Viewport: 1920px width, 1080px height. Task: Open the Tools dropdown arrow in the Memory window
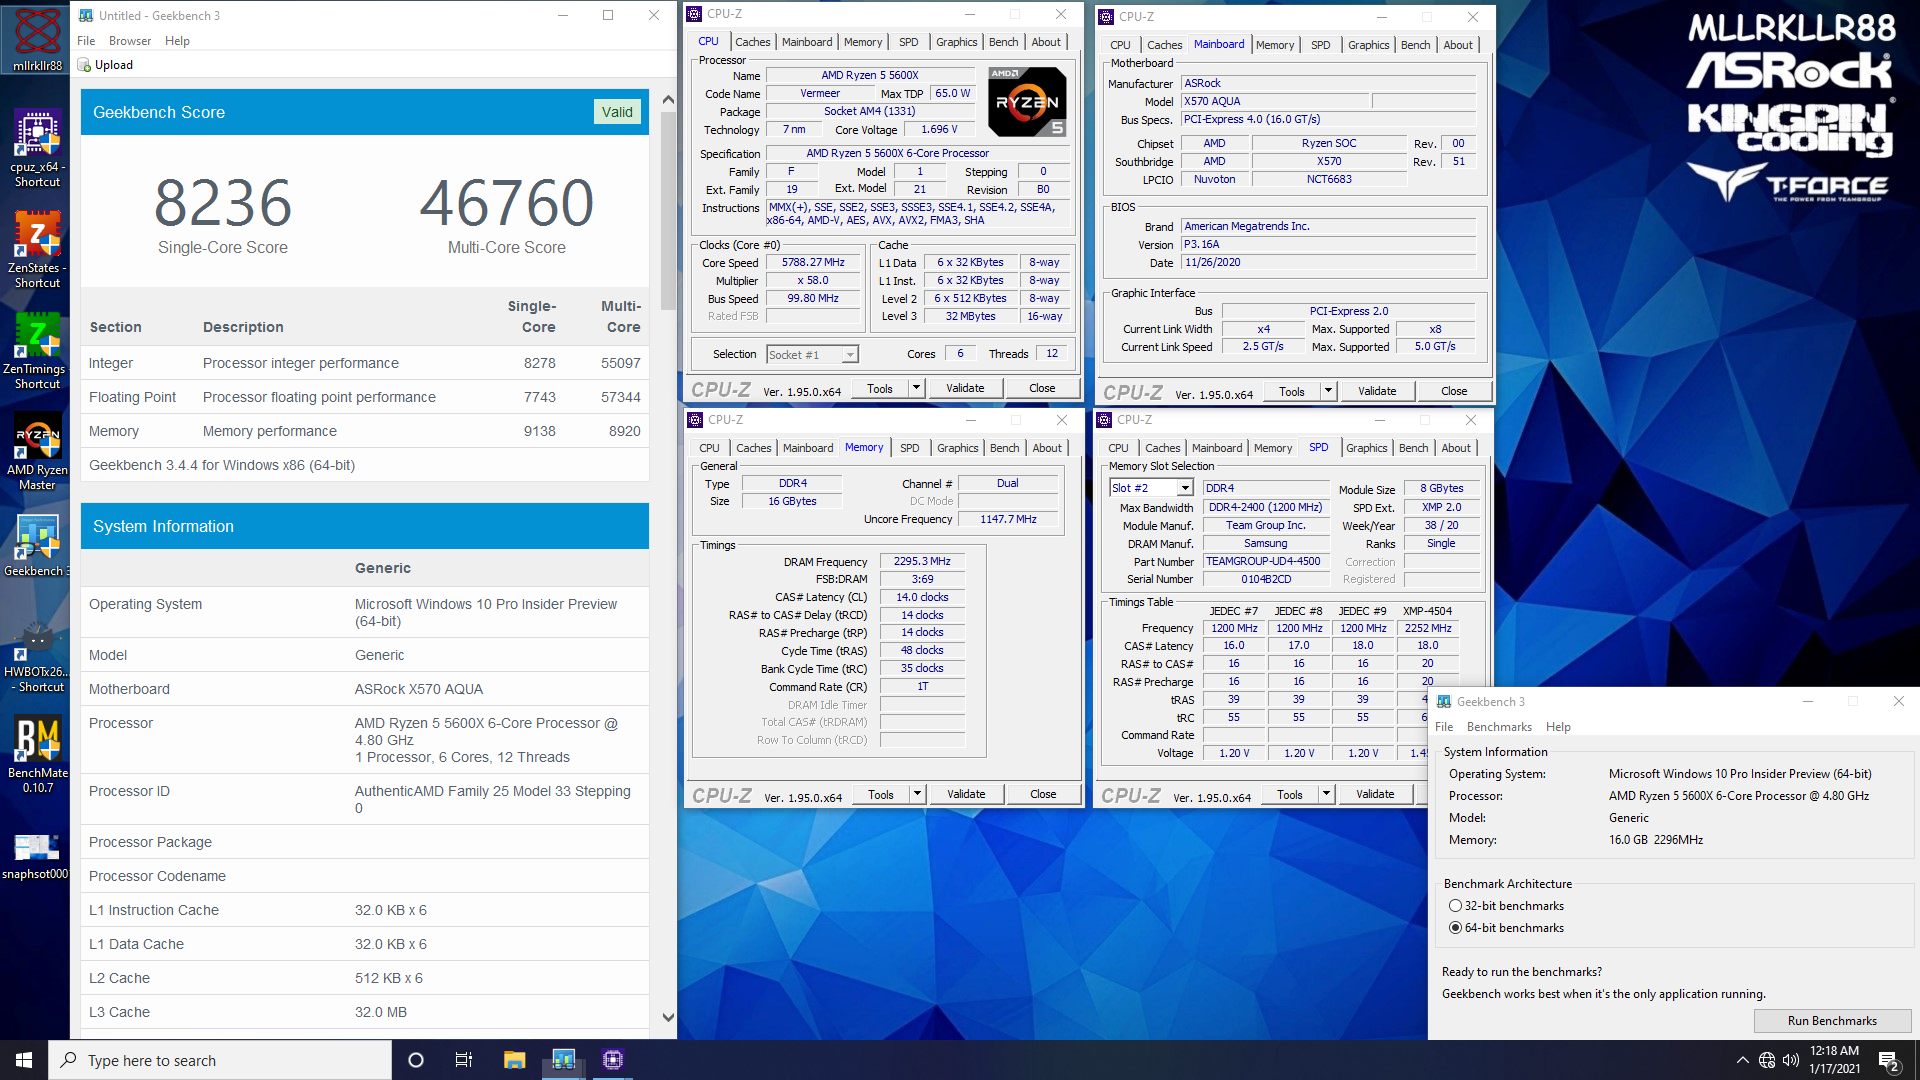(917, 794)
